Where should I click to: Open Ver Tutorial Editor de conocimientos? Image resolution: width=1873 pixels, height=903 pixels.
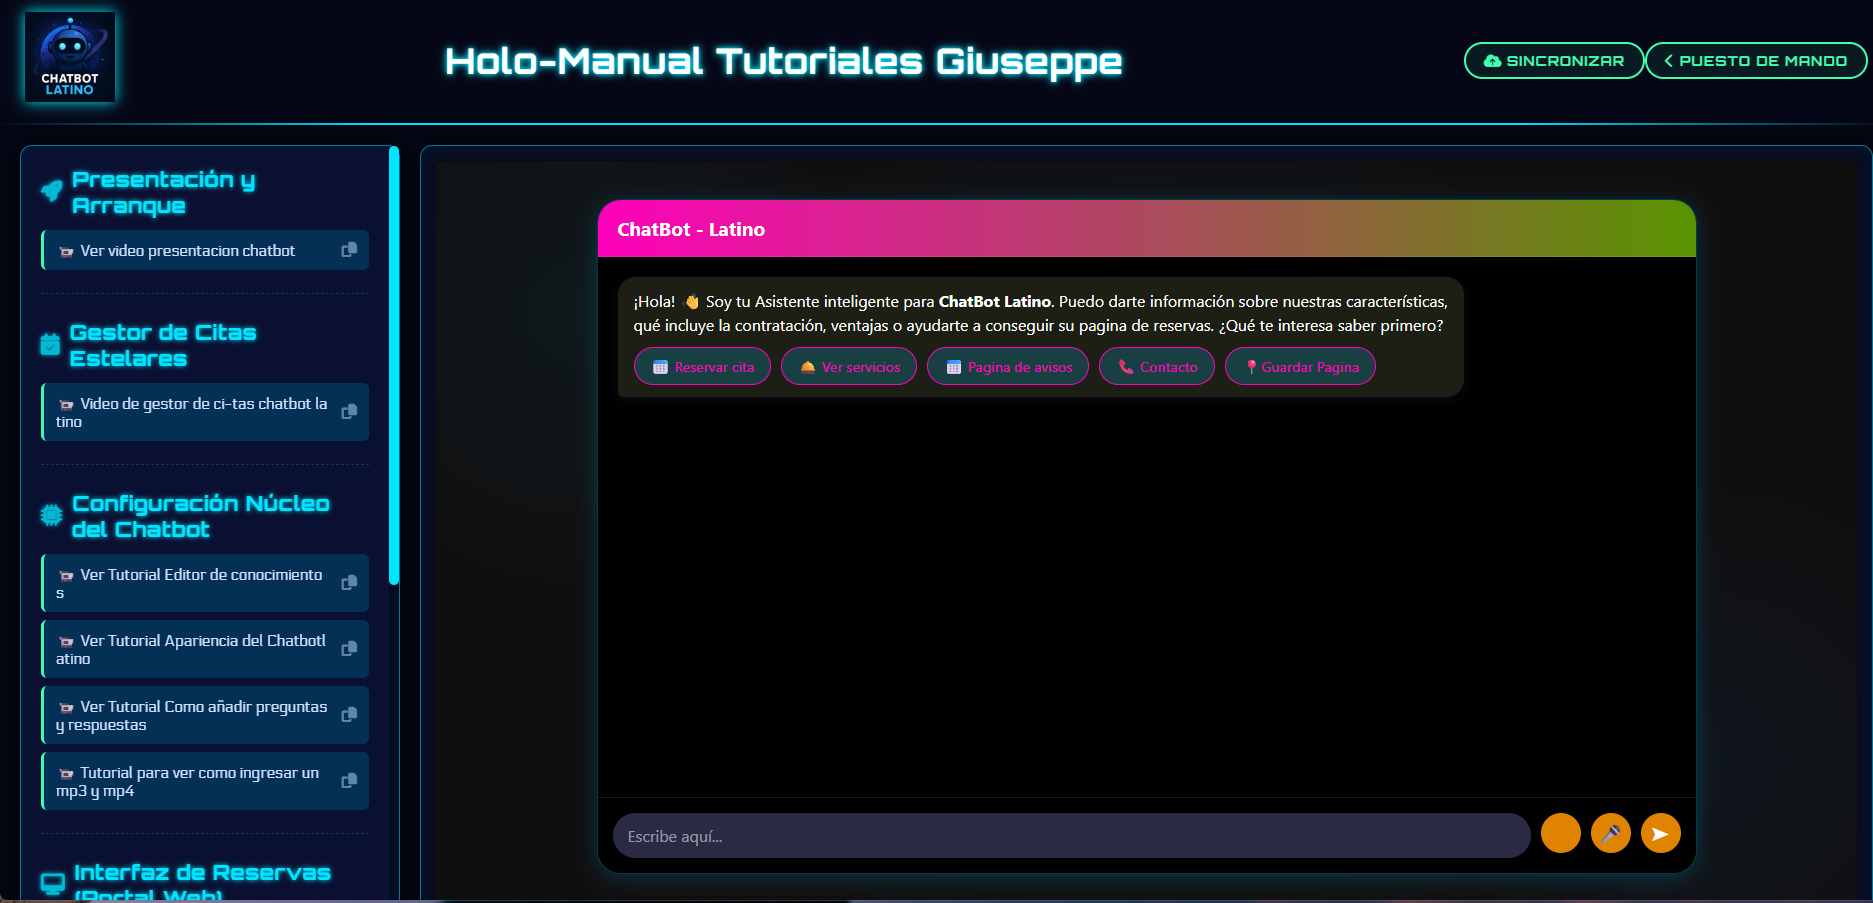click(195, 583)
